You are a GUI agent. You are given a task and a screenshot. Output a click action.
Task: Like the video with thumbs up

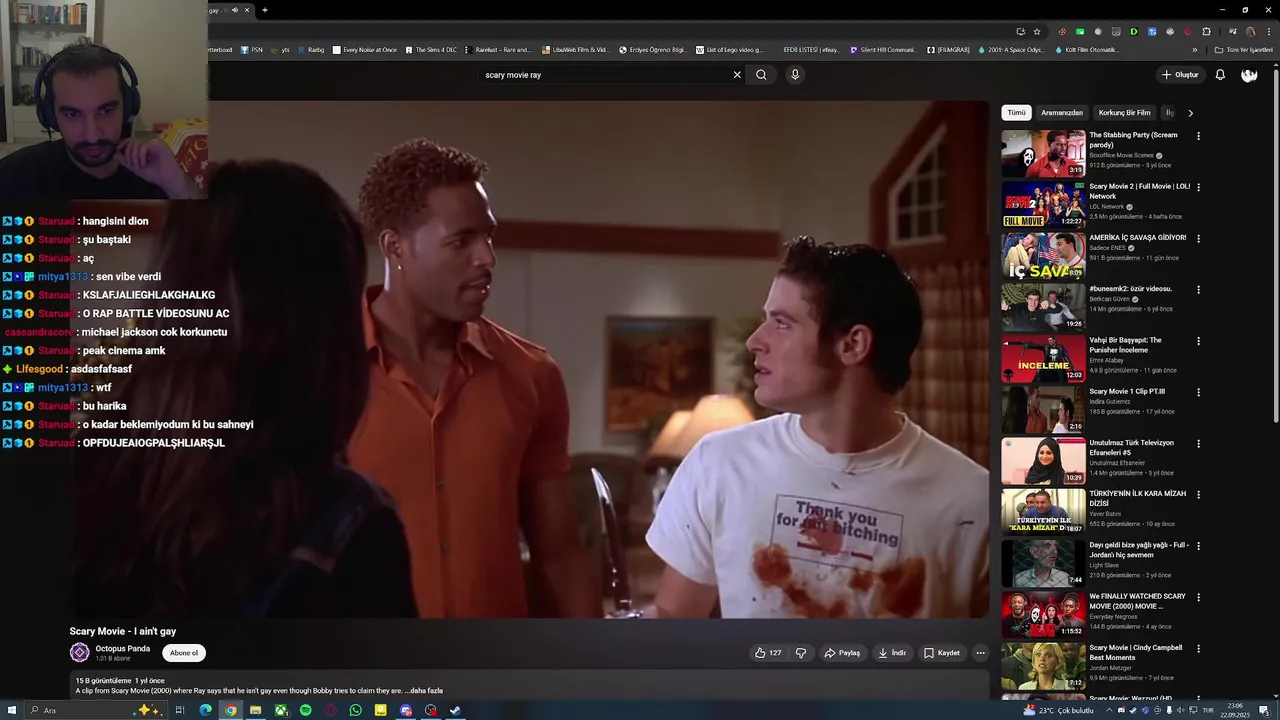(x=768, y=653)
